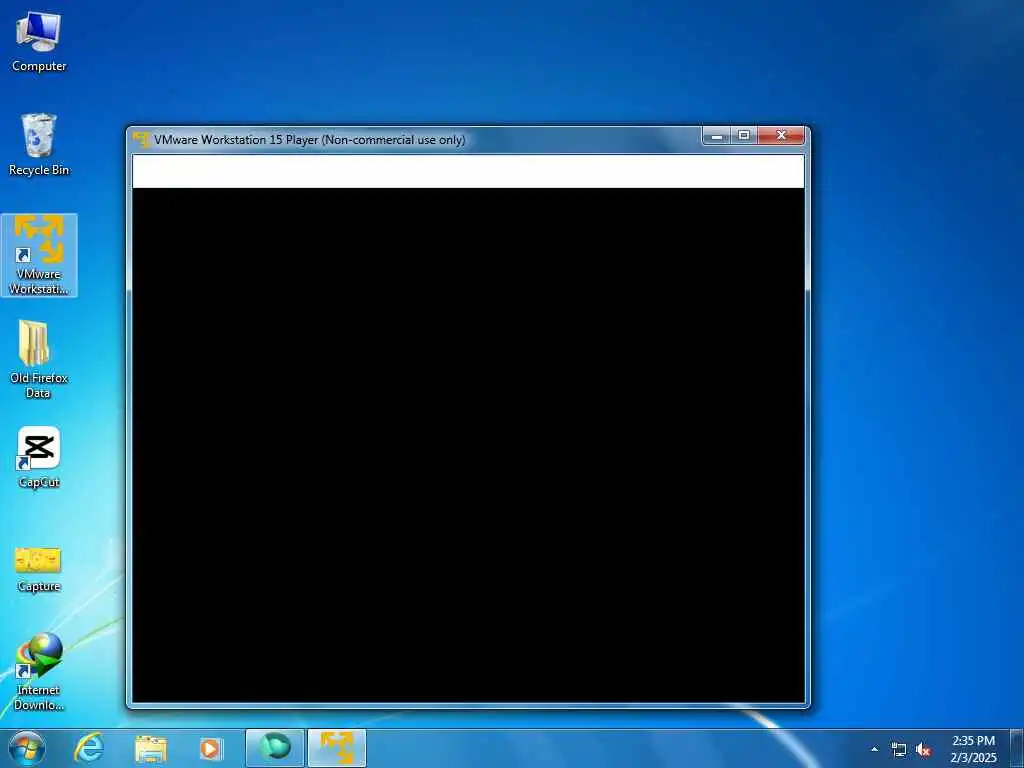The image size is (1024, 768).
Task: Open the Windows Start menu
Action: coord(27,748)
